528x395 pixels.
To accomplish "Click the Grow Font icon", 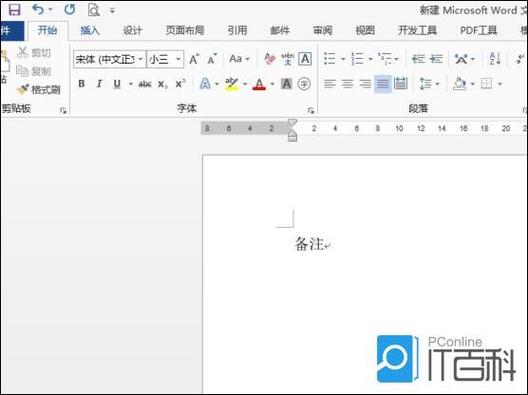I will tap(194, 59).
